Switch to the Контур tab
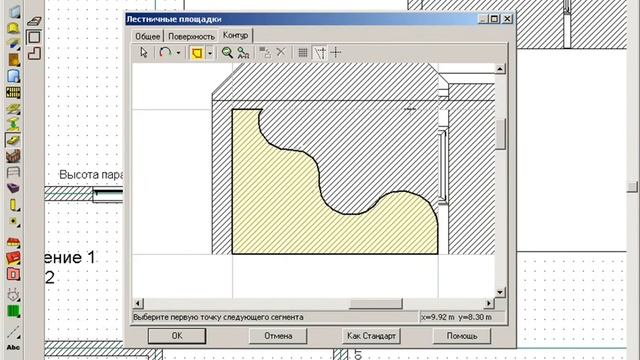Image resolution: width=640 pixels, height=360 pixels. click(236, 35)
